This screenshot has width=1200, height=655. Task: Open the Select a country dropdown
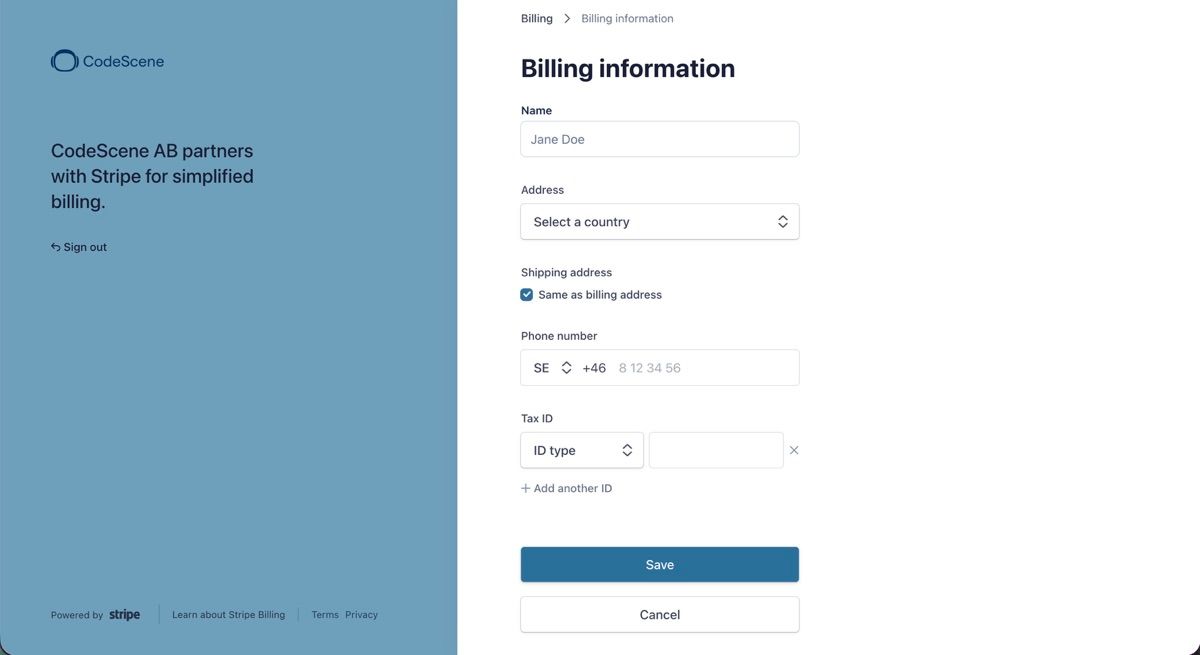click(x=660, y=222)
